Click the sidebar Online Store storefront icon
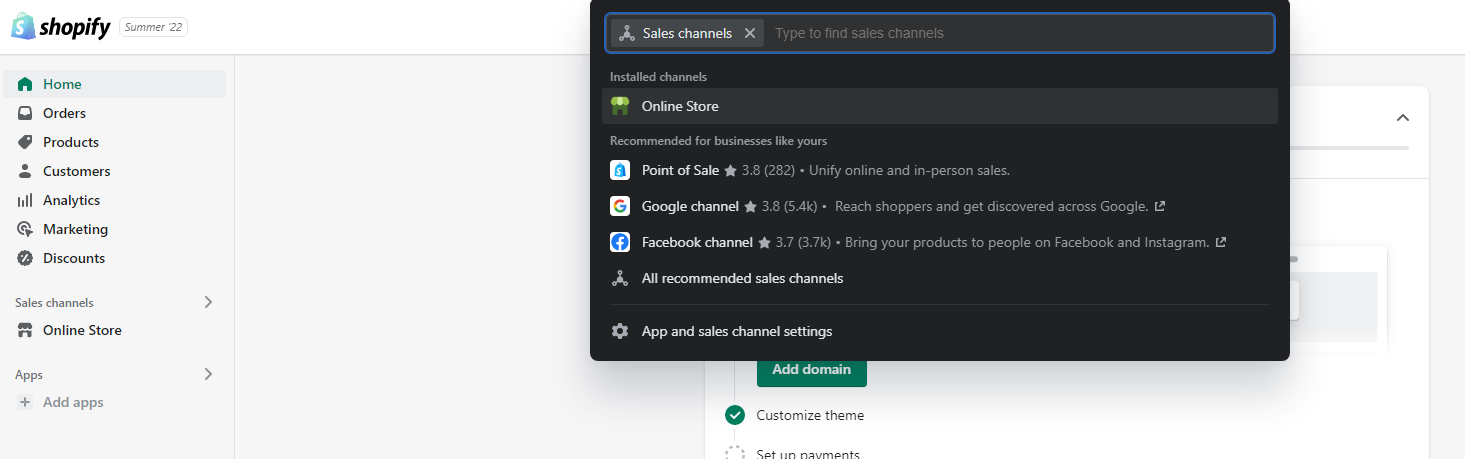Image resolution: width=1465 pixels, height=459 pixels. [25, 330]
